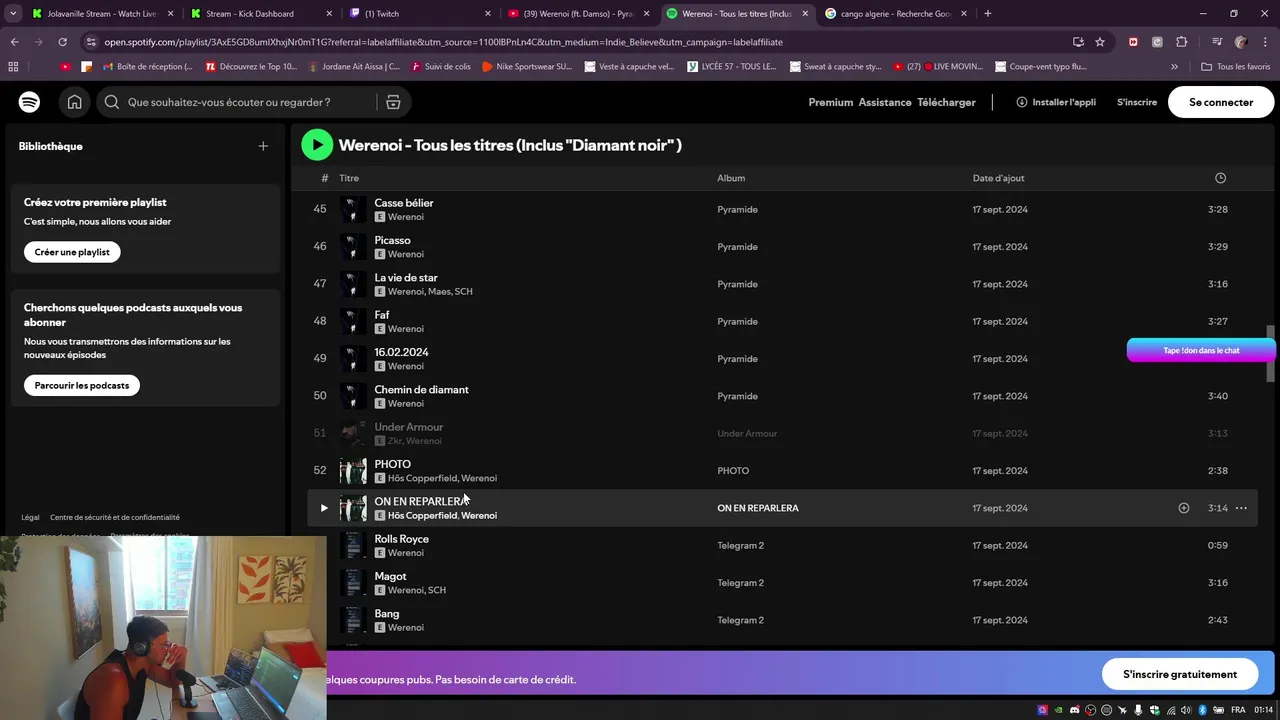Click the track list vertical scrollbar thumb
The height and width of the screenshot is (720, 1280).
tap(1271, 353)
